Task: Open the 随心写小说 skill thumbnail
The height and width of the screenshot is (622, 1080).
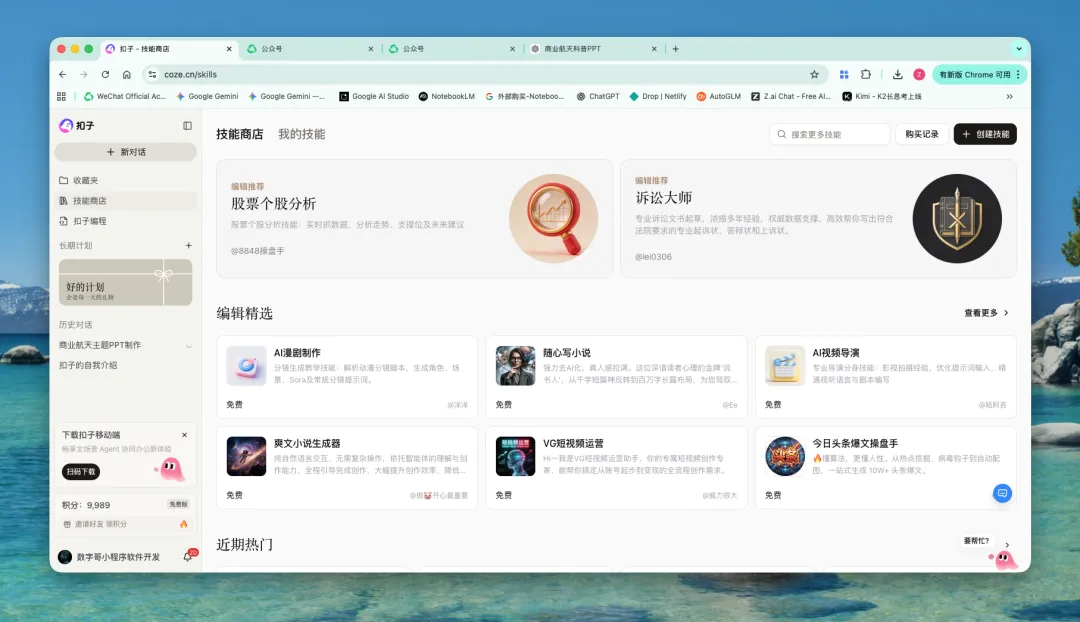Action: pos(515,366)
